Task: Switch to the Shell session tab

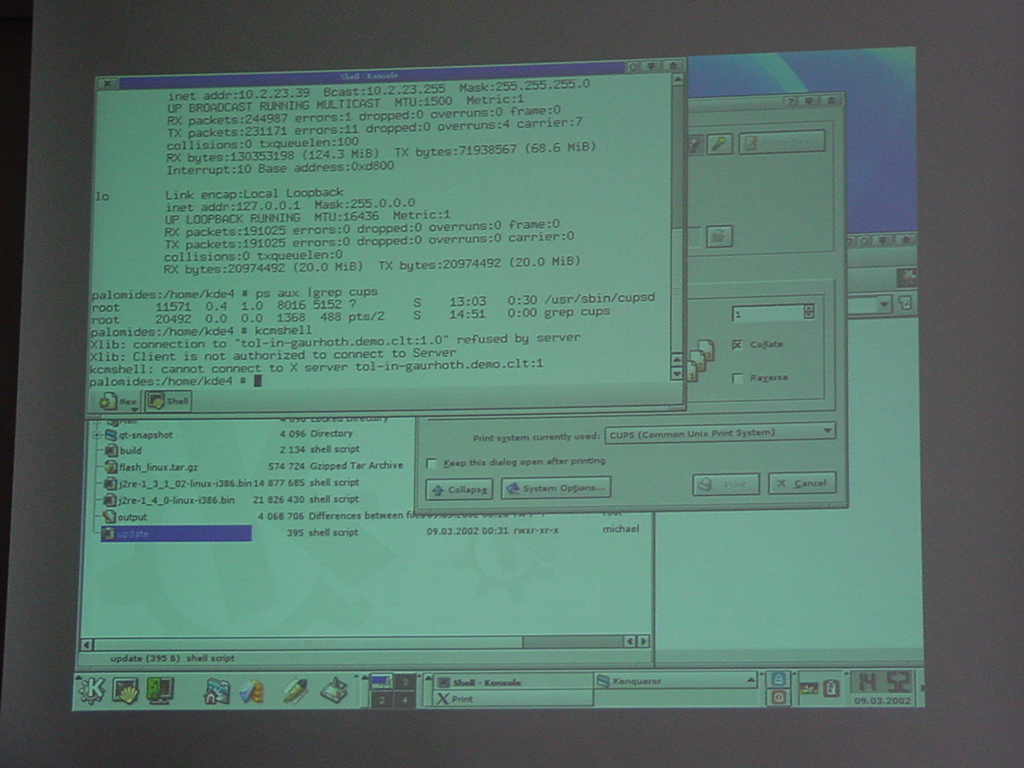Action: [168, 401]
